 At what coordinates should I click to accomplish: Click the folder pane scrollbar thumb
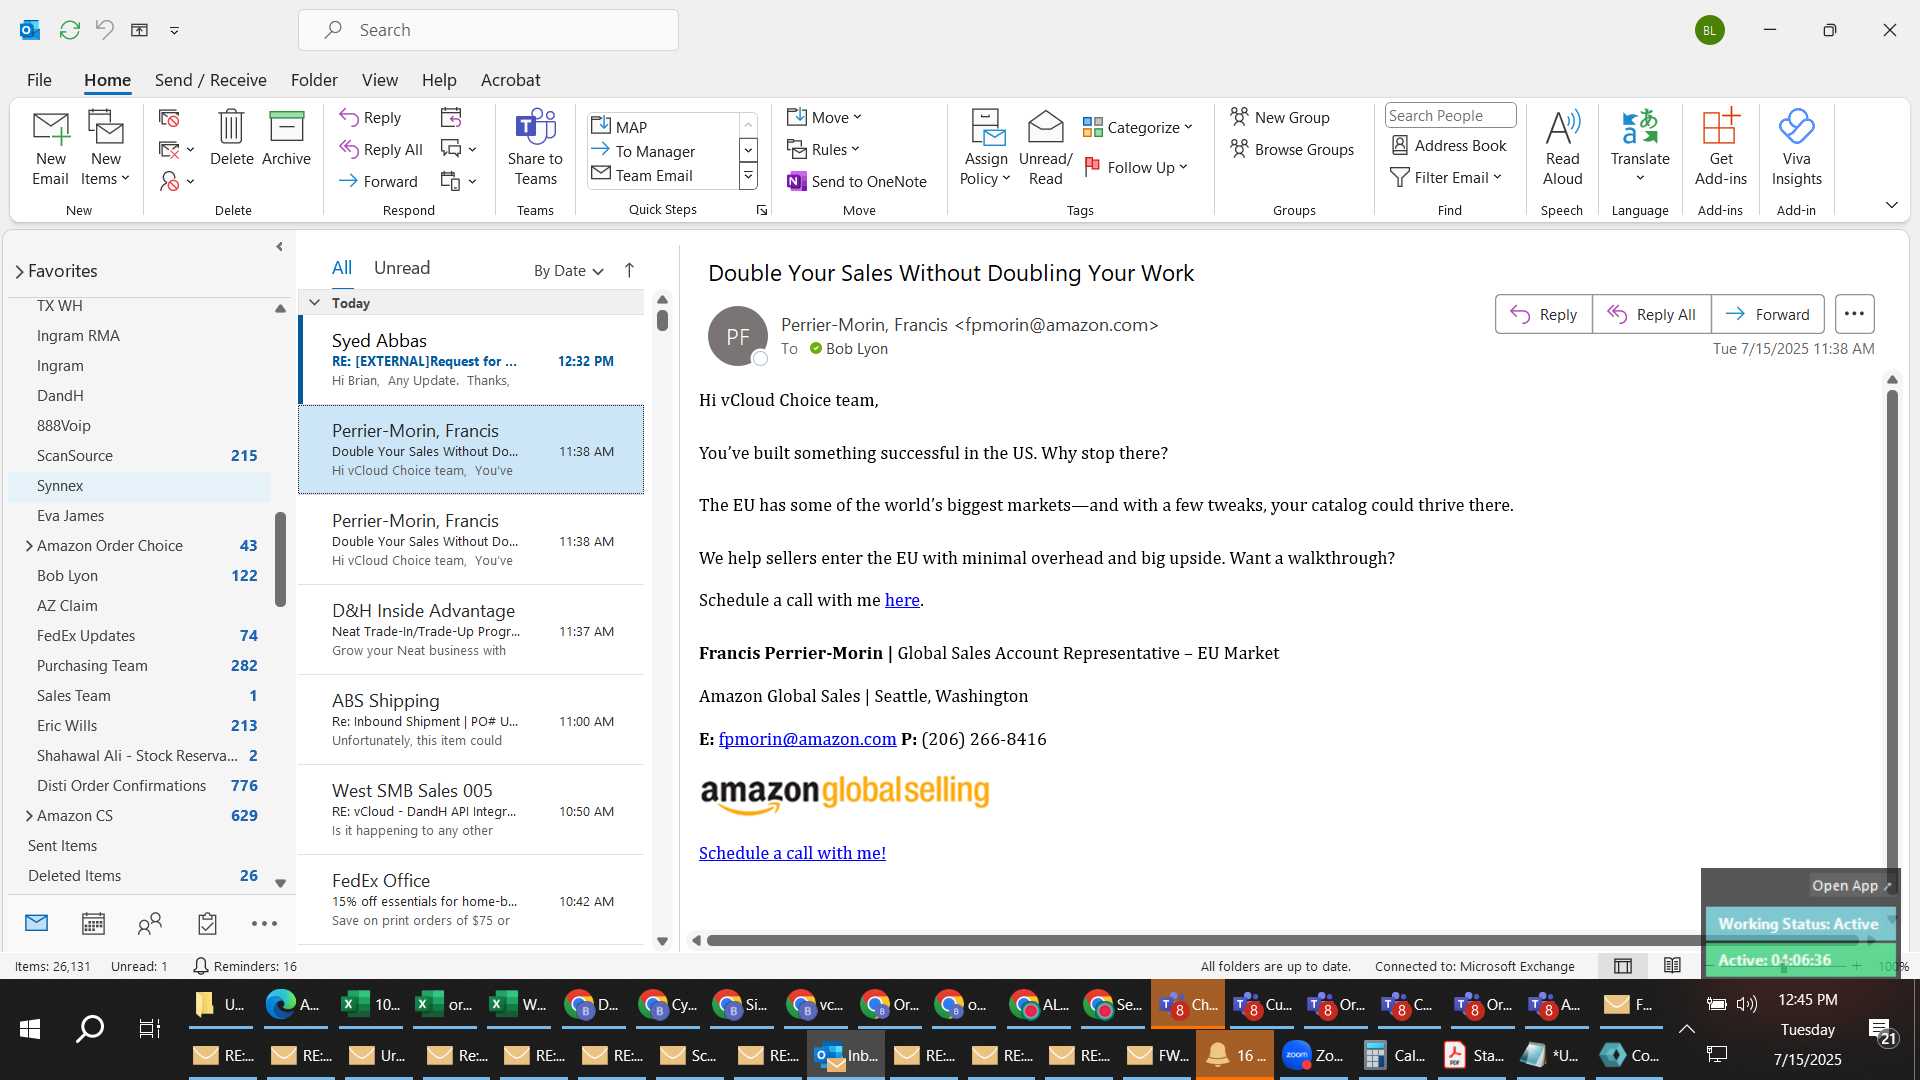pos(281,559)
